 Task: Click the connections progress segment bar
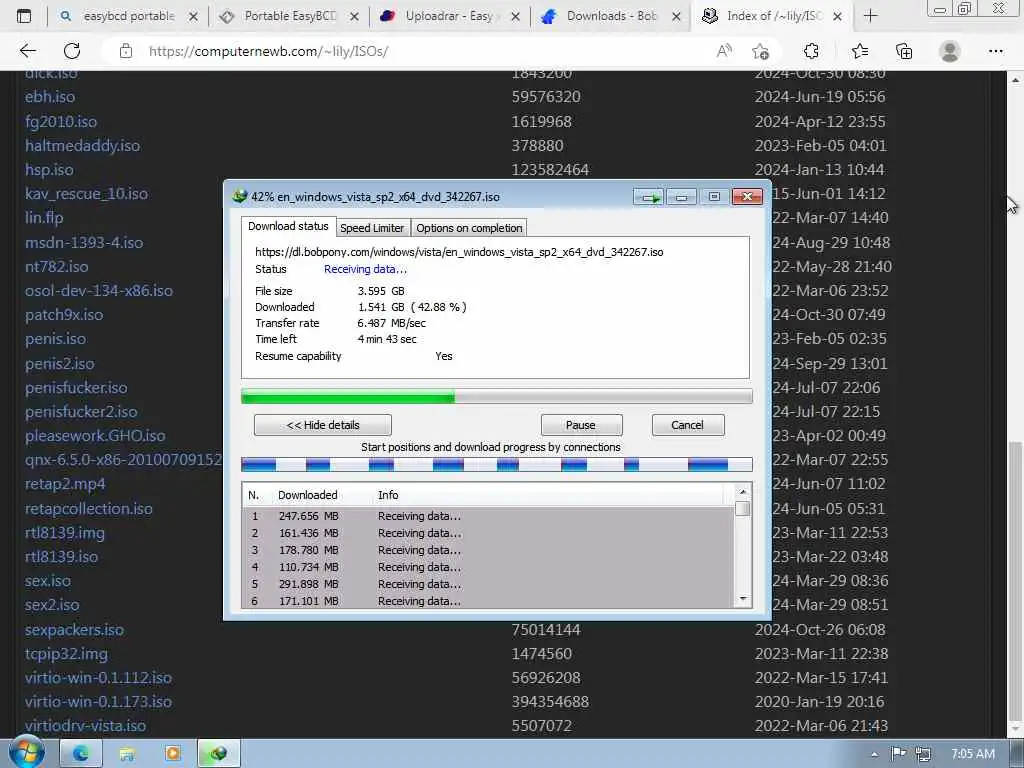point(496,464)
